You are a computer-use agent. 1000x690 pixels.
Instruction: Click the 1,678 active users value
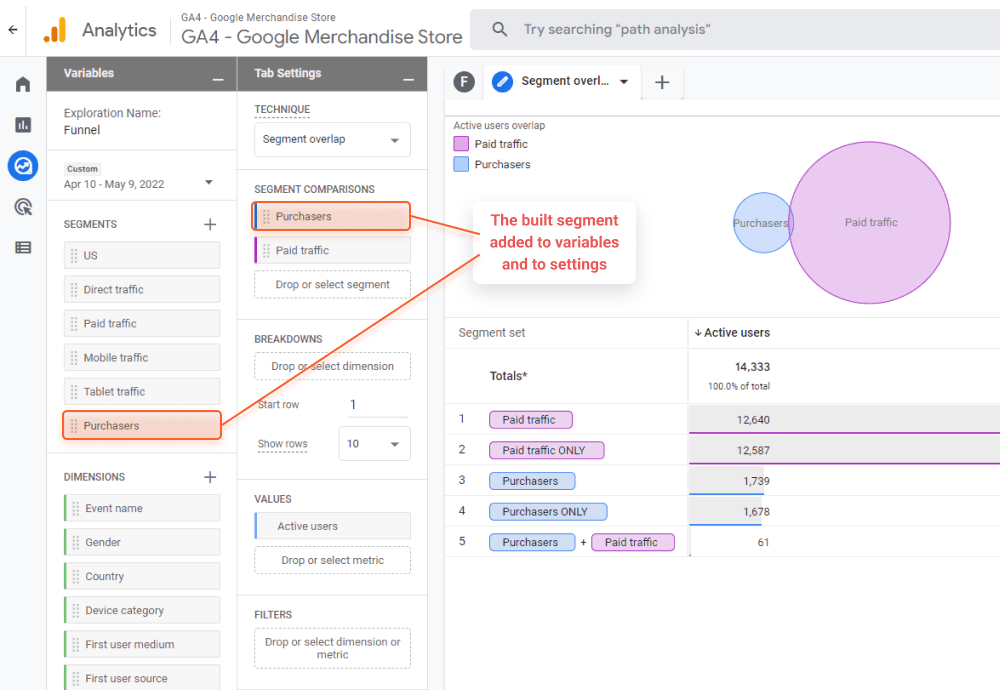[x=756, y=511]
